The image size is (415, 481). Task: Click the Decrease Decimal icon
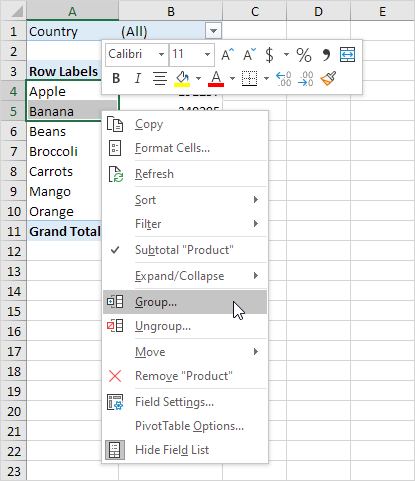tap(306, 79)
